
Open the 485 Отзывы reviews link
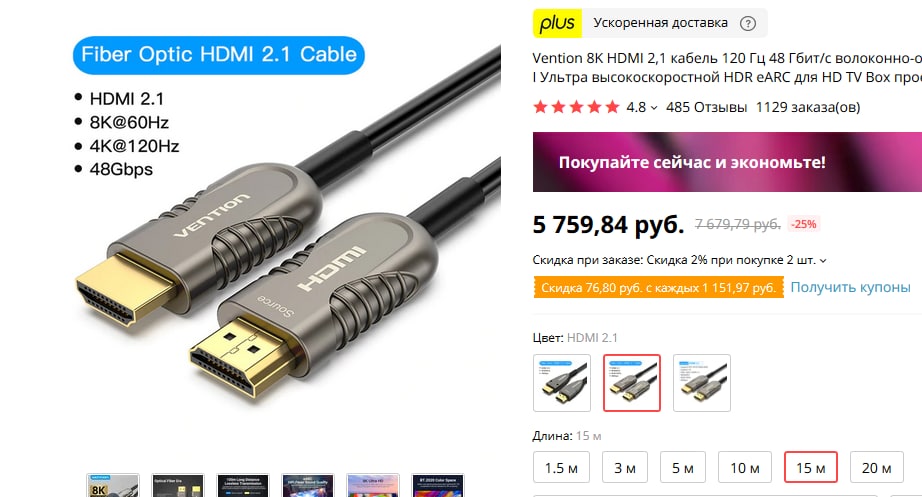pos(707,107)
